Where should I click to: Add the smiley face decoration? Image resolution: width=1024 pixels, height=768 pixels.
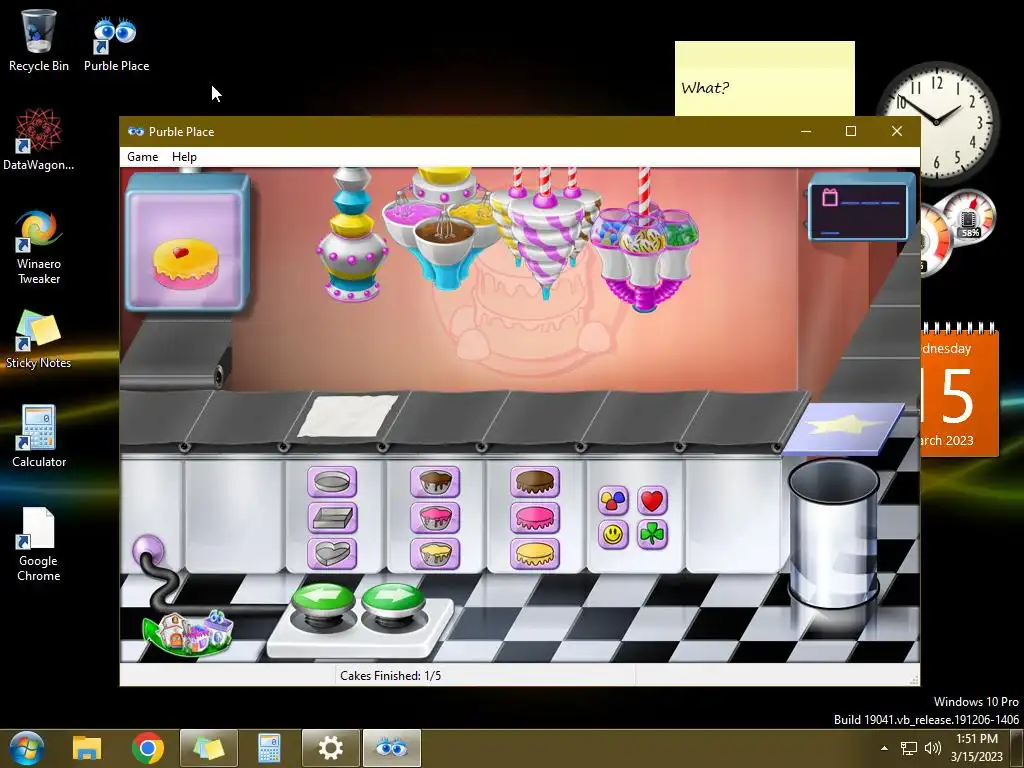tap(613, 535)
